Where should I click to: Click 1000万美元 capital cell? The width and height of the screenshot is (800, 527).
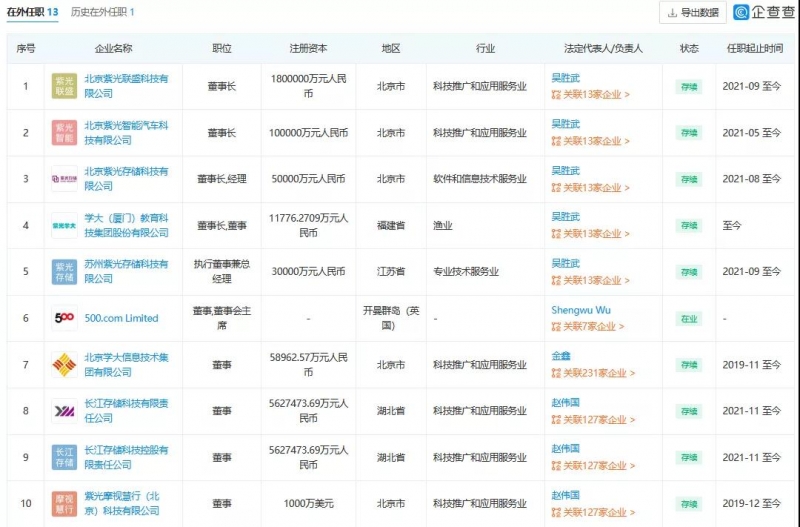pyautogui.click(x=308, y=503)
